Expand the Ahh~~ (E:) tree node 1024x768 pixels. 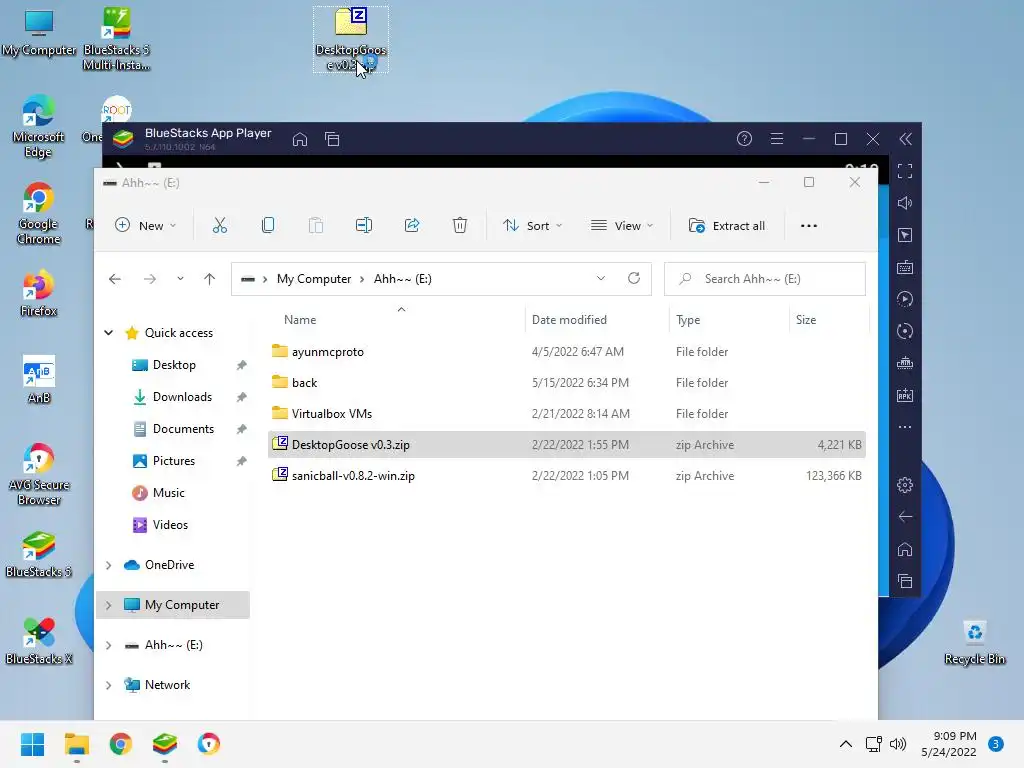pyautogui.click(x=108, y=645)
